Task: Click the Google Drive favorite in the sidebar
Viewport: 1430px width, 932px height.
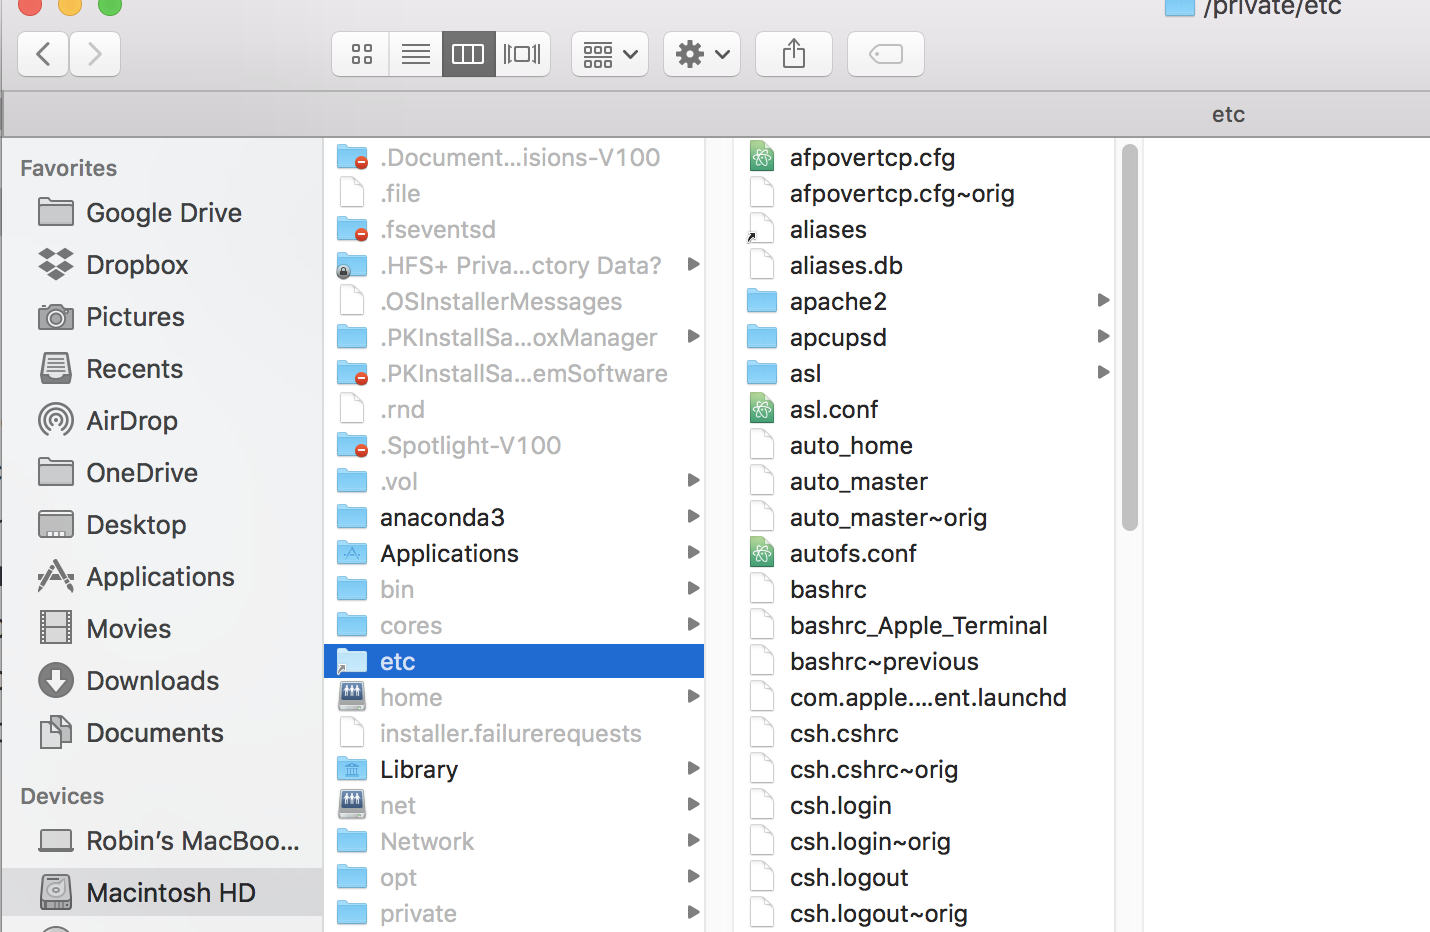Action: point(164,212)
